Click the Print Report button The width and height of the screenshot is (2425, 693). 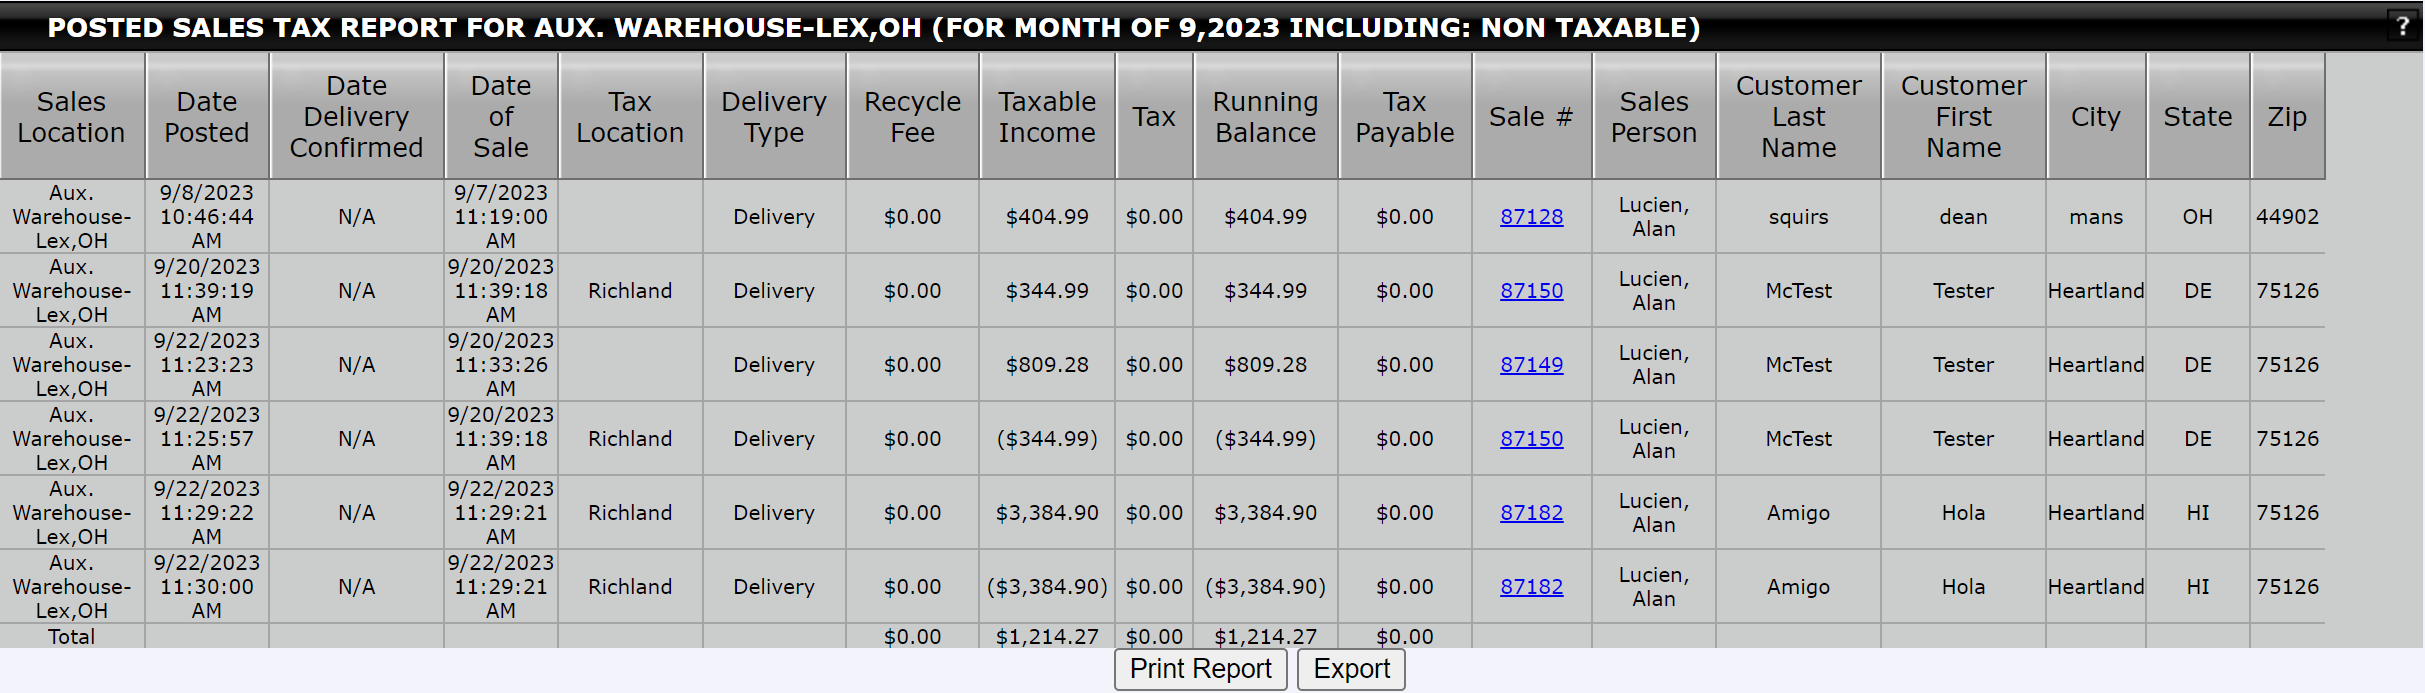click(x=1200, y=669)
